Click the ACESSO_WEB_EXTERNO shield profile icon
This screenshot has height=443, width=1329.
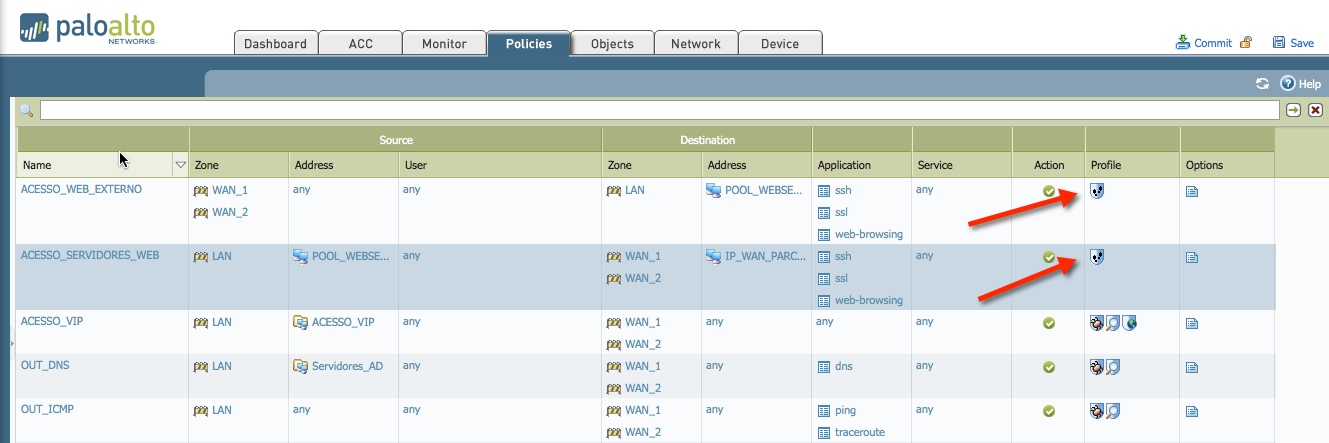[x=1097, y=190]
